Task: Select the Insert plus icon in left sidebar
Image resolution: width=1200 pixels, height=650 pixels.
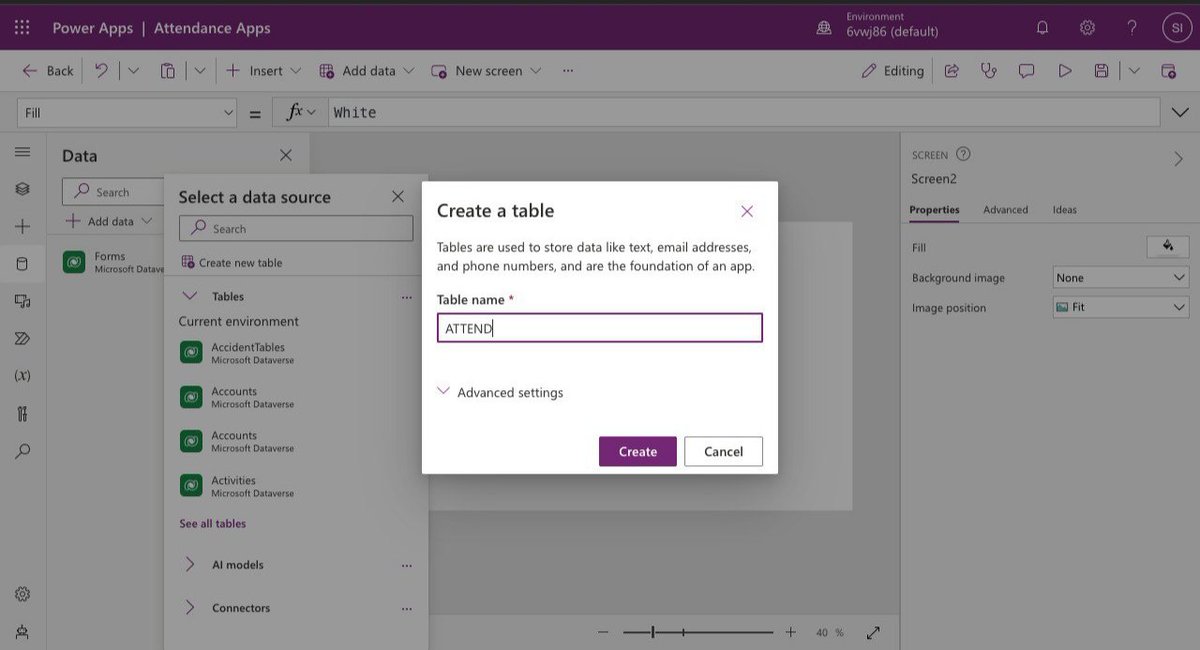Action: (22, 225)
